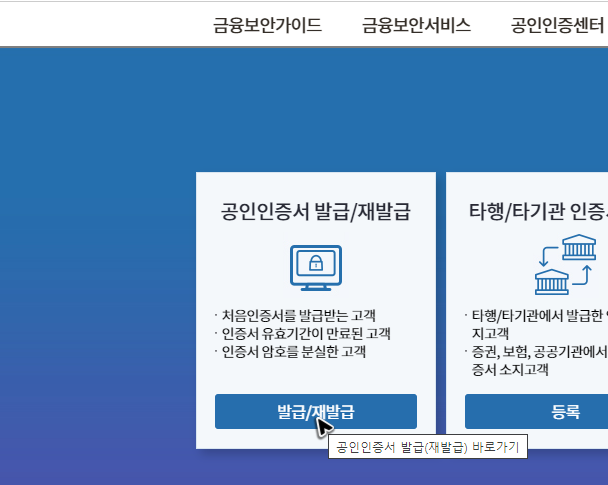Open the 금융보안가이드 menu
This screenshot has width=608, height=485.
tap(268, 25)
